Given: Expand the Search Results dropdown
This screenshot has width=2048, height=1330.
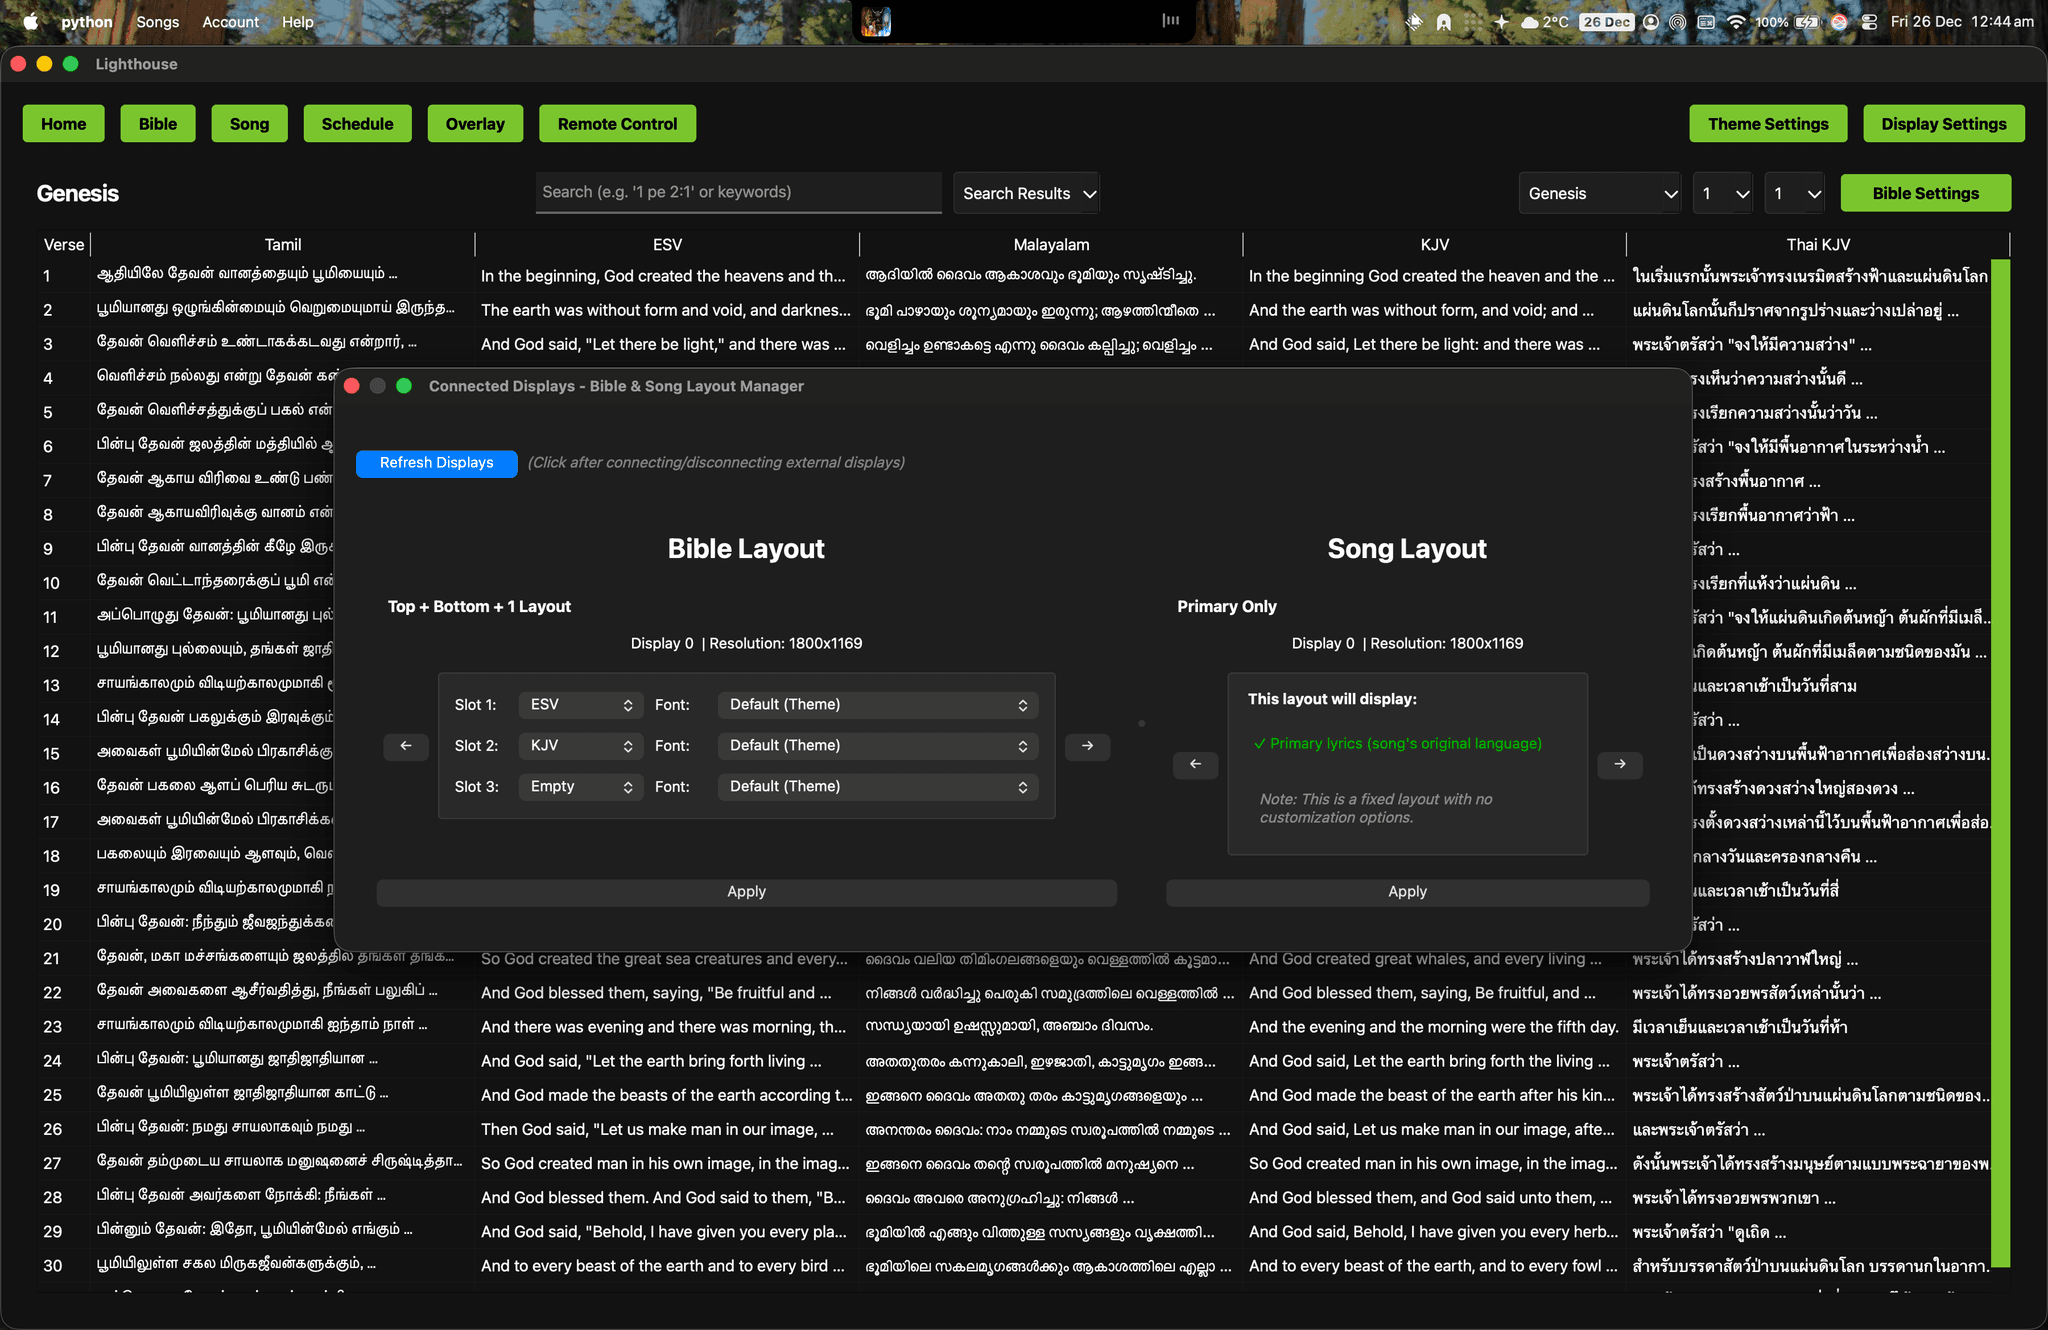Looking at the screenshot, I should tap(1027, 194).
